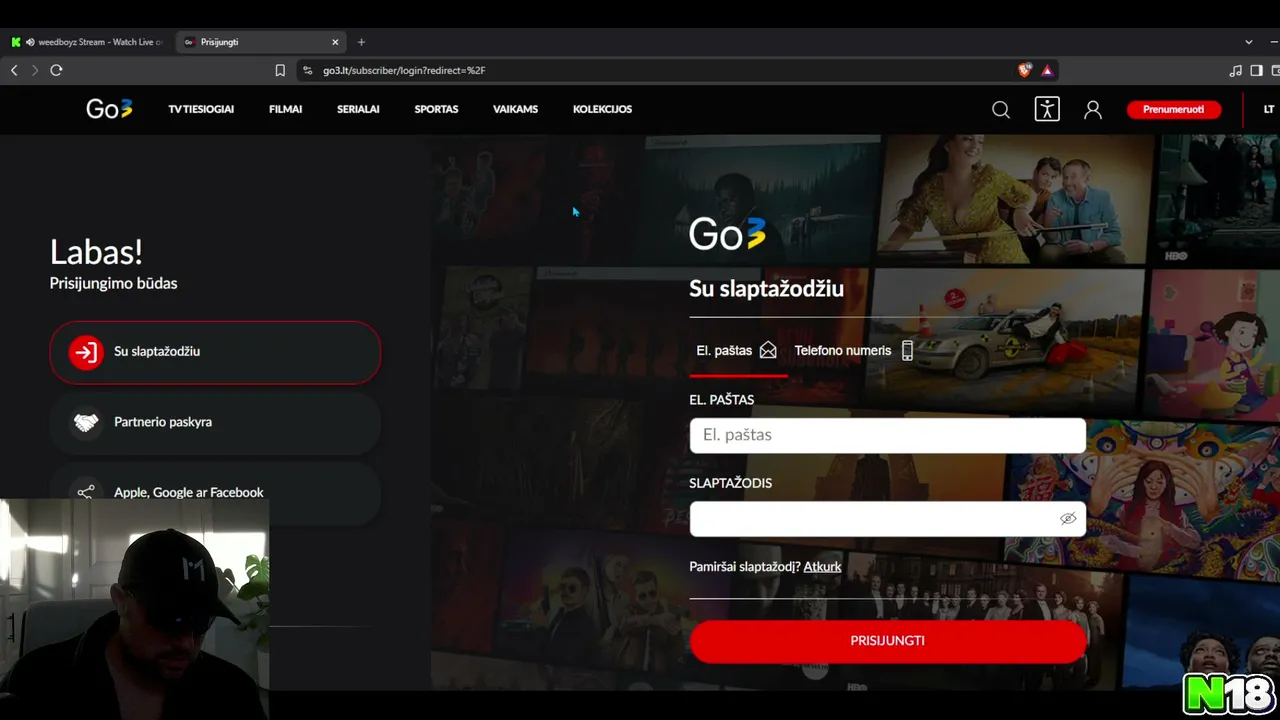This screenshot has width=1280, height=720.
Task: Select the Prisijungti browser tab
Action: 262,42
